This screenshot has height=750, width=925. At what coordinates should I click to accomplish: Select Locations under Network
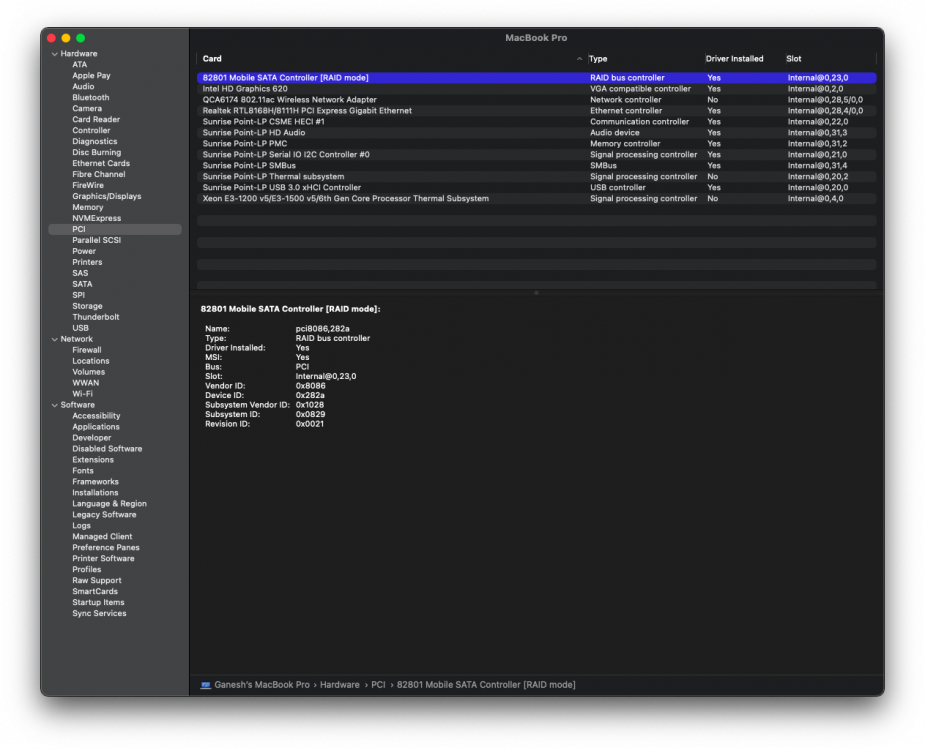(91, 361)
